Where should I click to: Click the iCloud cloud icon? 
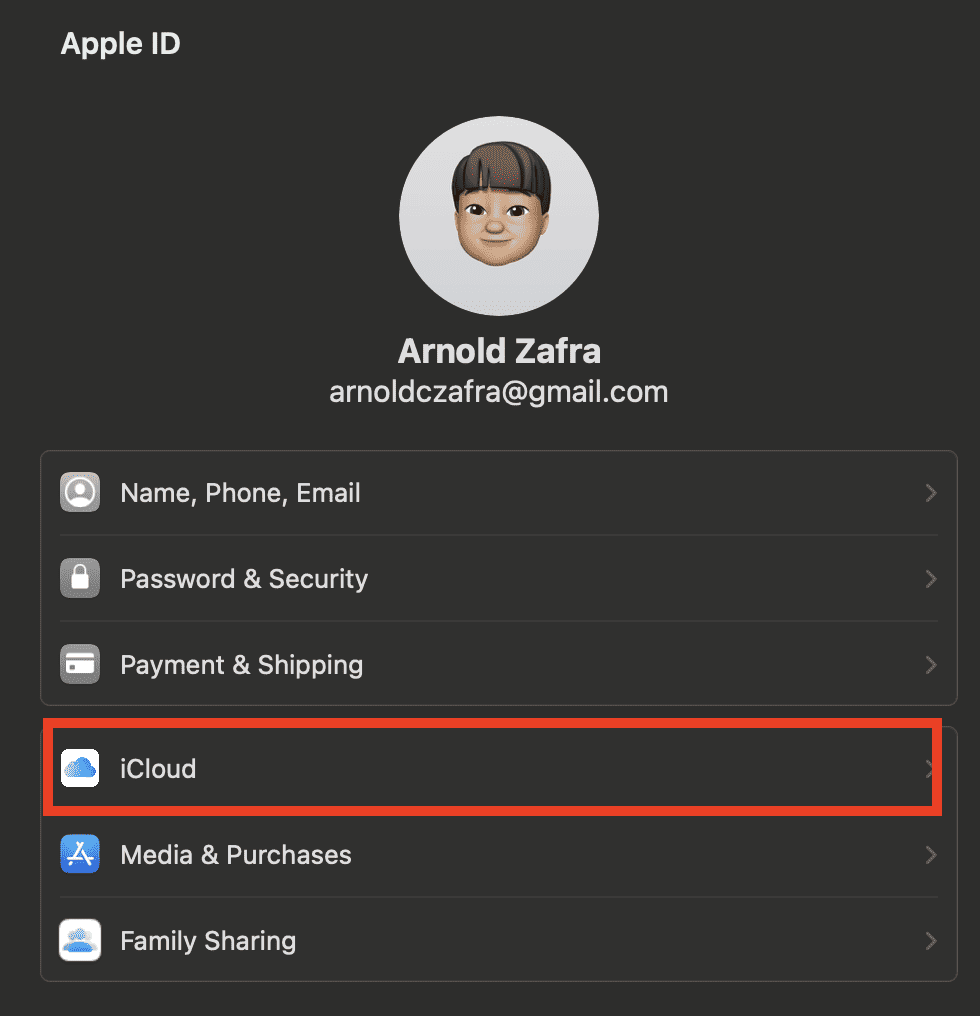(x=80, y=768)
